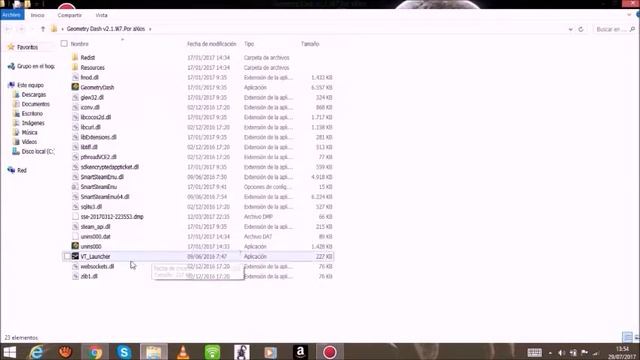The width and height of the screenshot is (640, 360).
Task: Click the red recorder icon in taskbar
Action: pos(329,352)
